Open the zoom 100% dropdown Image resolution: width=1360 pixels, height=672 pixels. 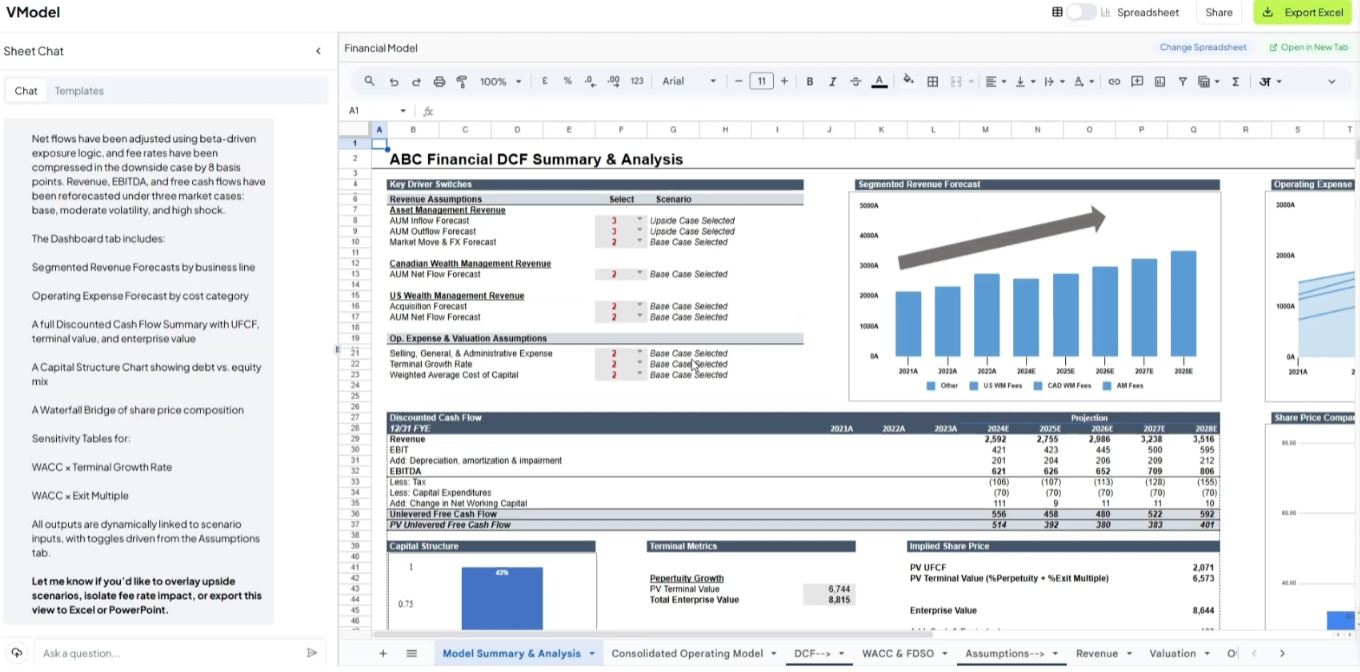[501, 82]
